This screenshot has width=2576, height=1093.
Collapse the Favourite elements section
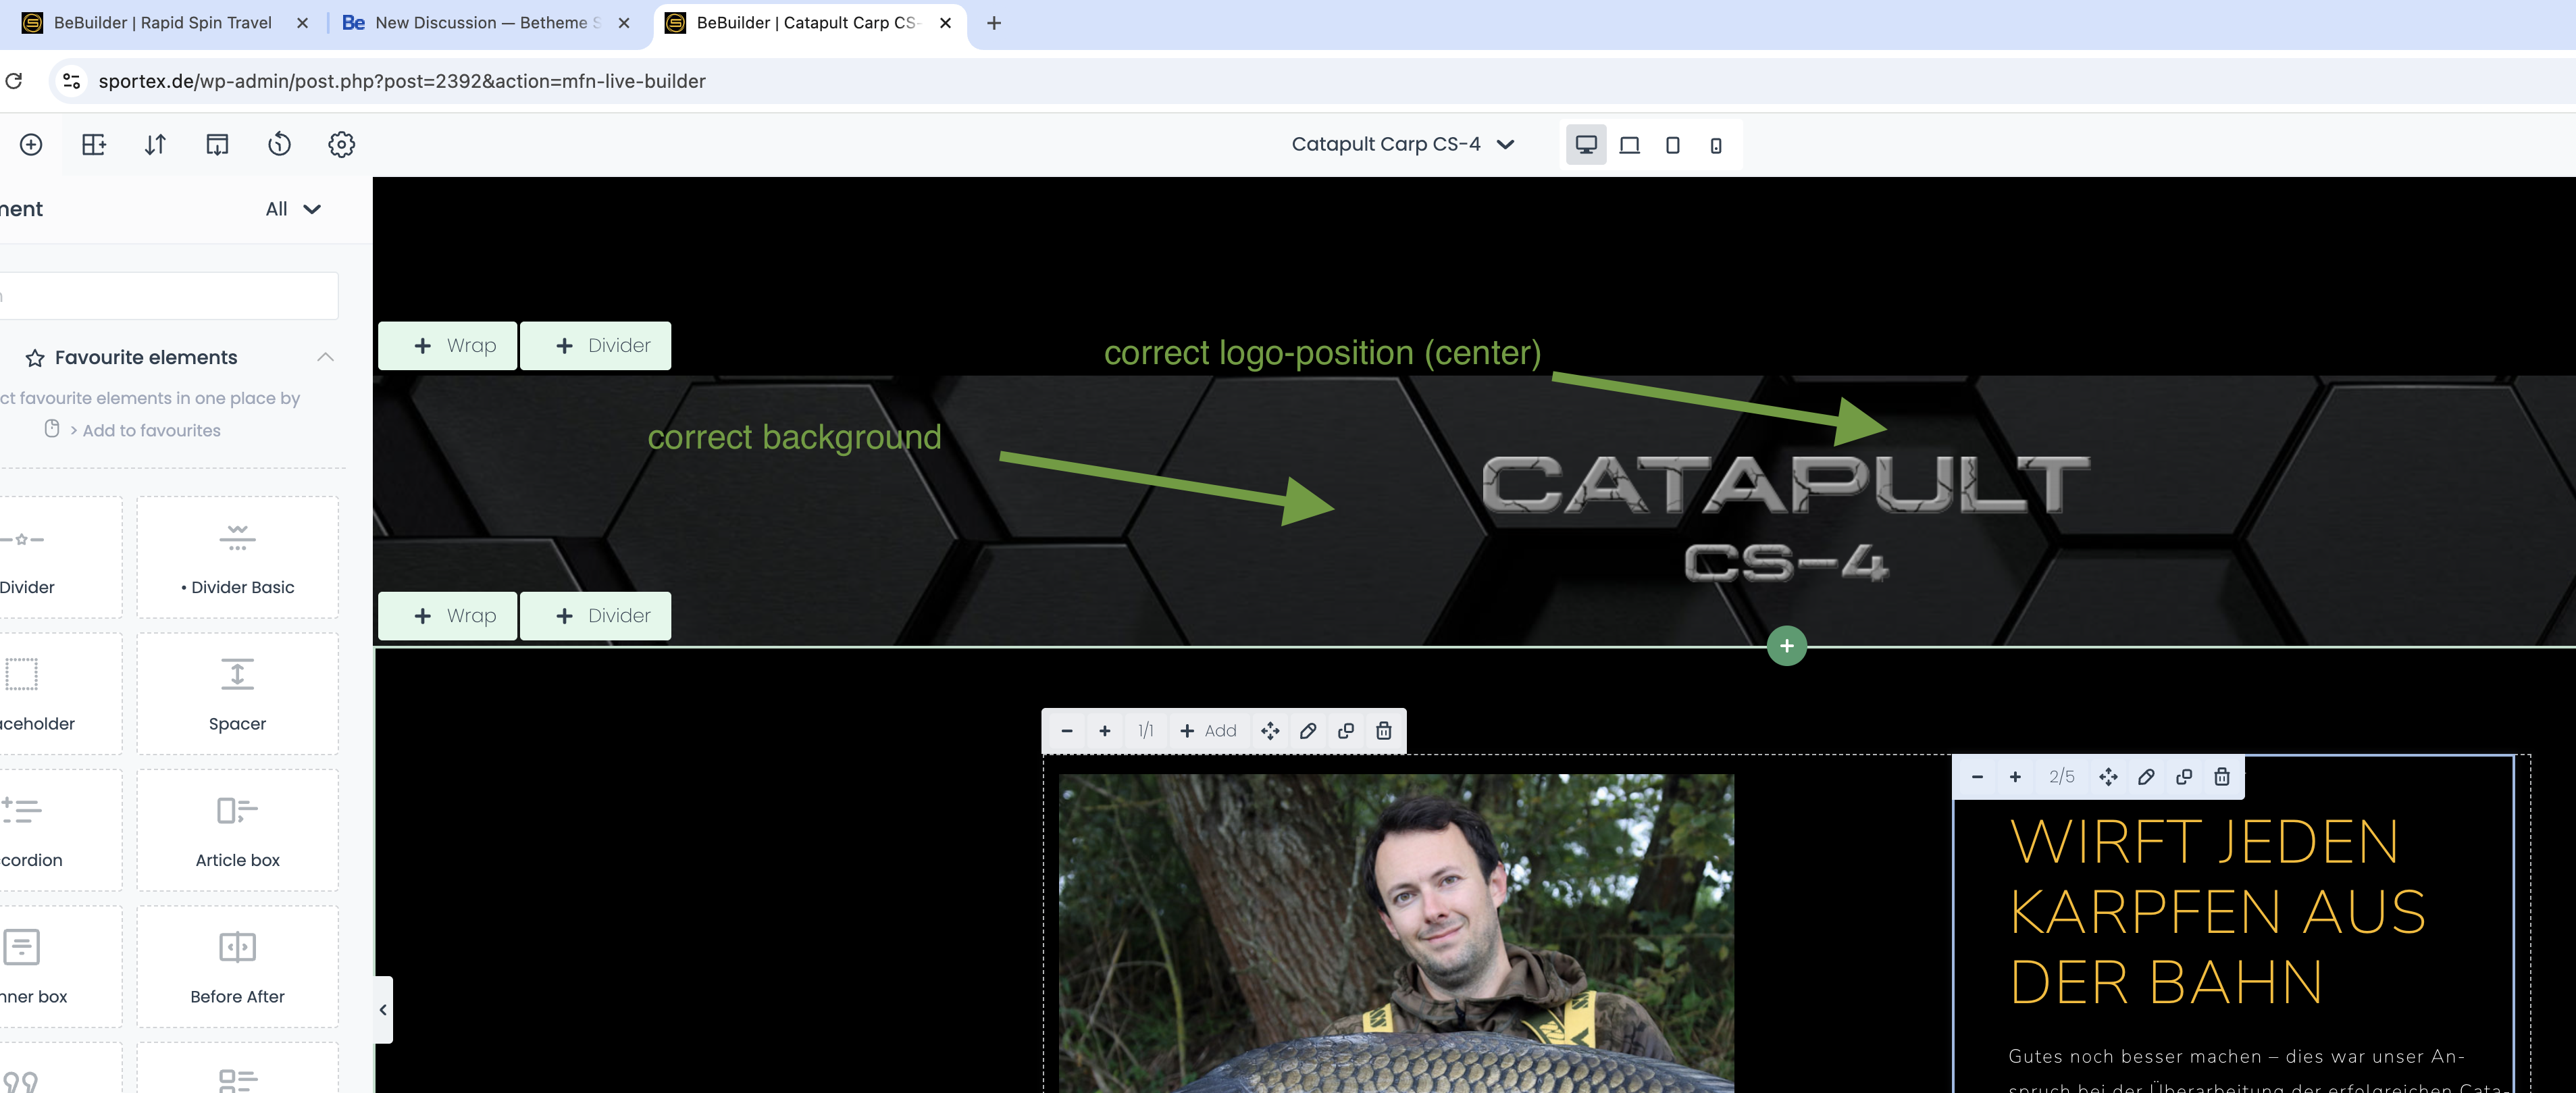click(x=325, y=357)
